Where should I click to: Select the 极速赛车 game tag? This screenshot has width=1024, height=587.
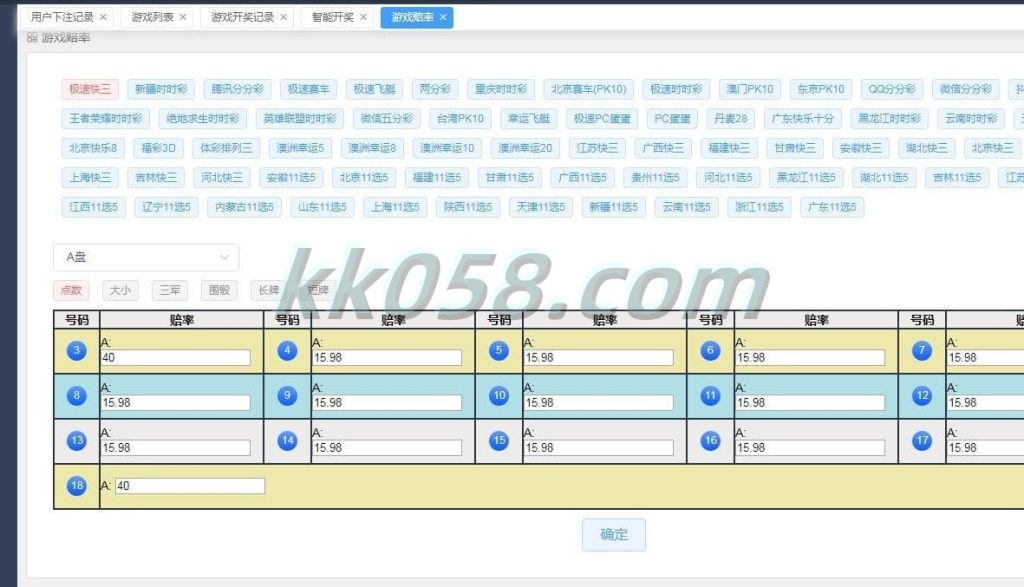(308, 89)
